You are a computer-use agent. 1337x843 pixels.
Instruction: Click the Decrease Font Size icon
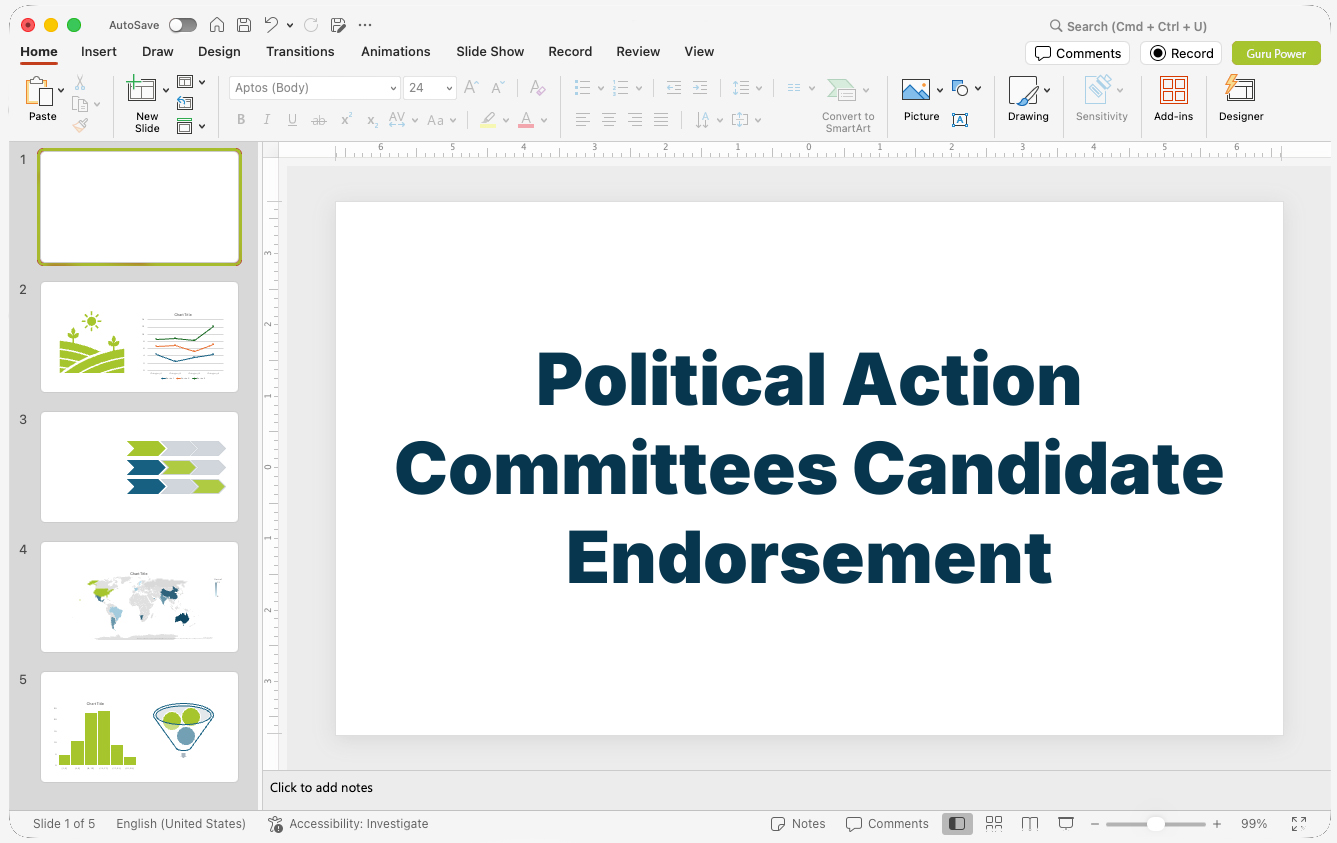[x=498, y=88]
